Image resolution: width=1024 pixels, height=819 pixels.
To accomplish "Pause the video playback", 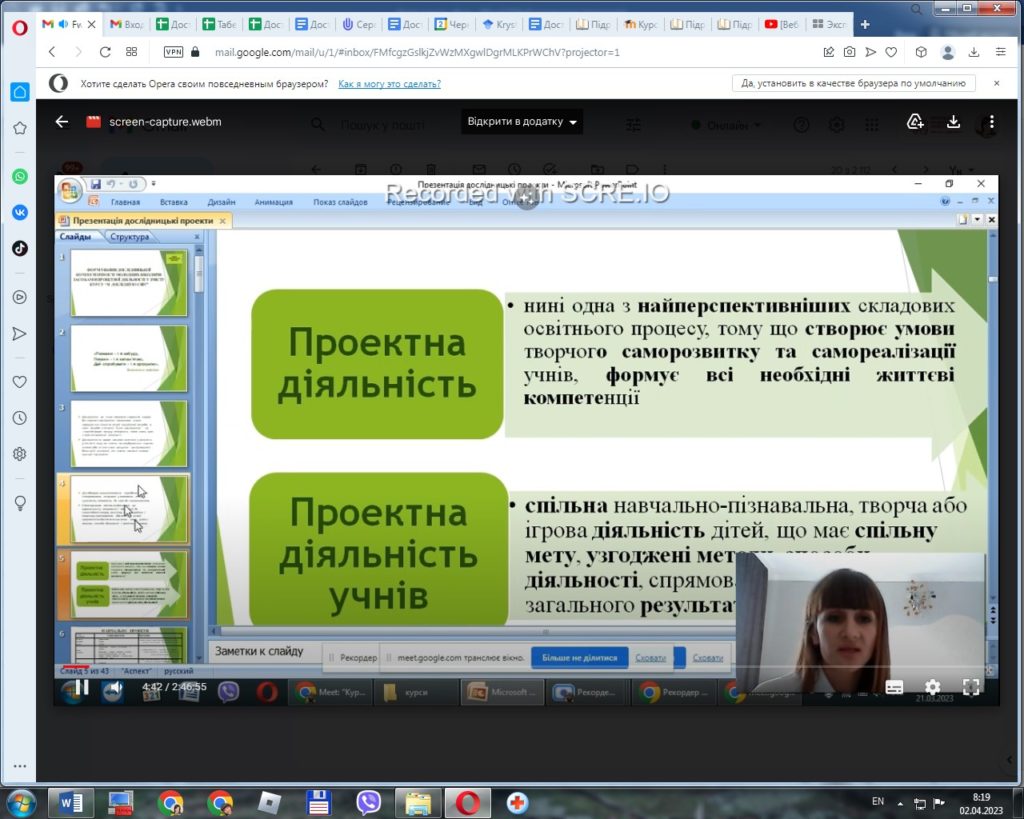I will pos(82,687).
